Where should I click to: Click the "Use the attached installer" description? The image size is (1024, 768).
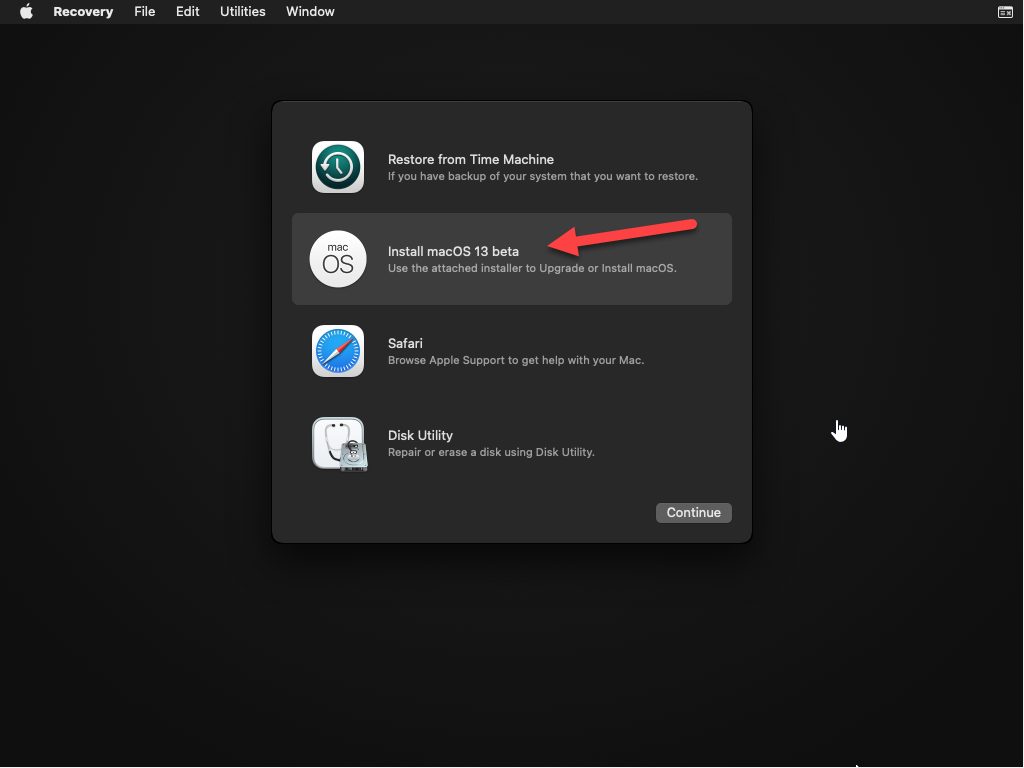coord(532,268)
